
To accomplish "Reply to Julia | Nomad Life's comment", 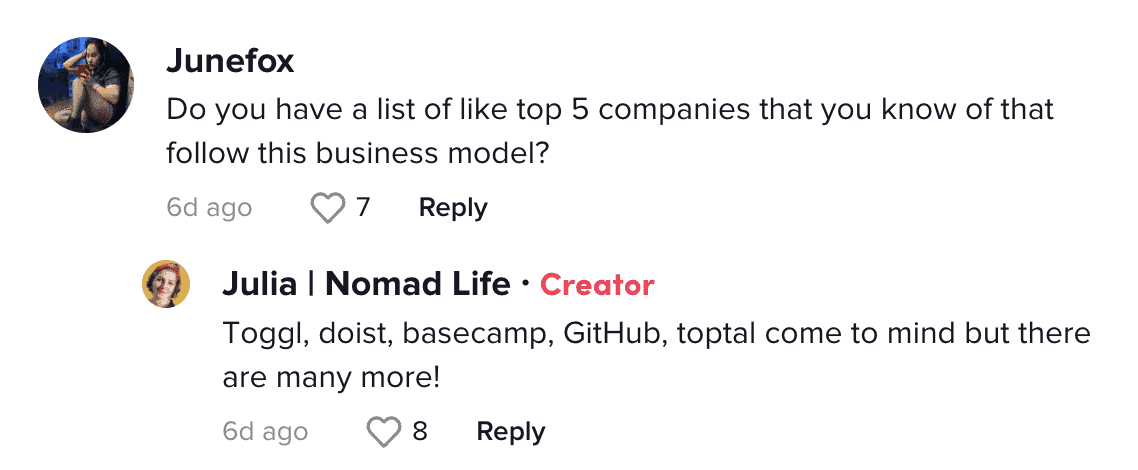I will point(510,432).
